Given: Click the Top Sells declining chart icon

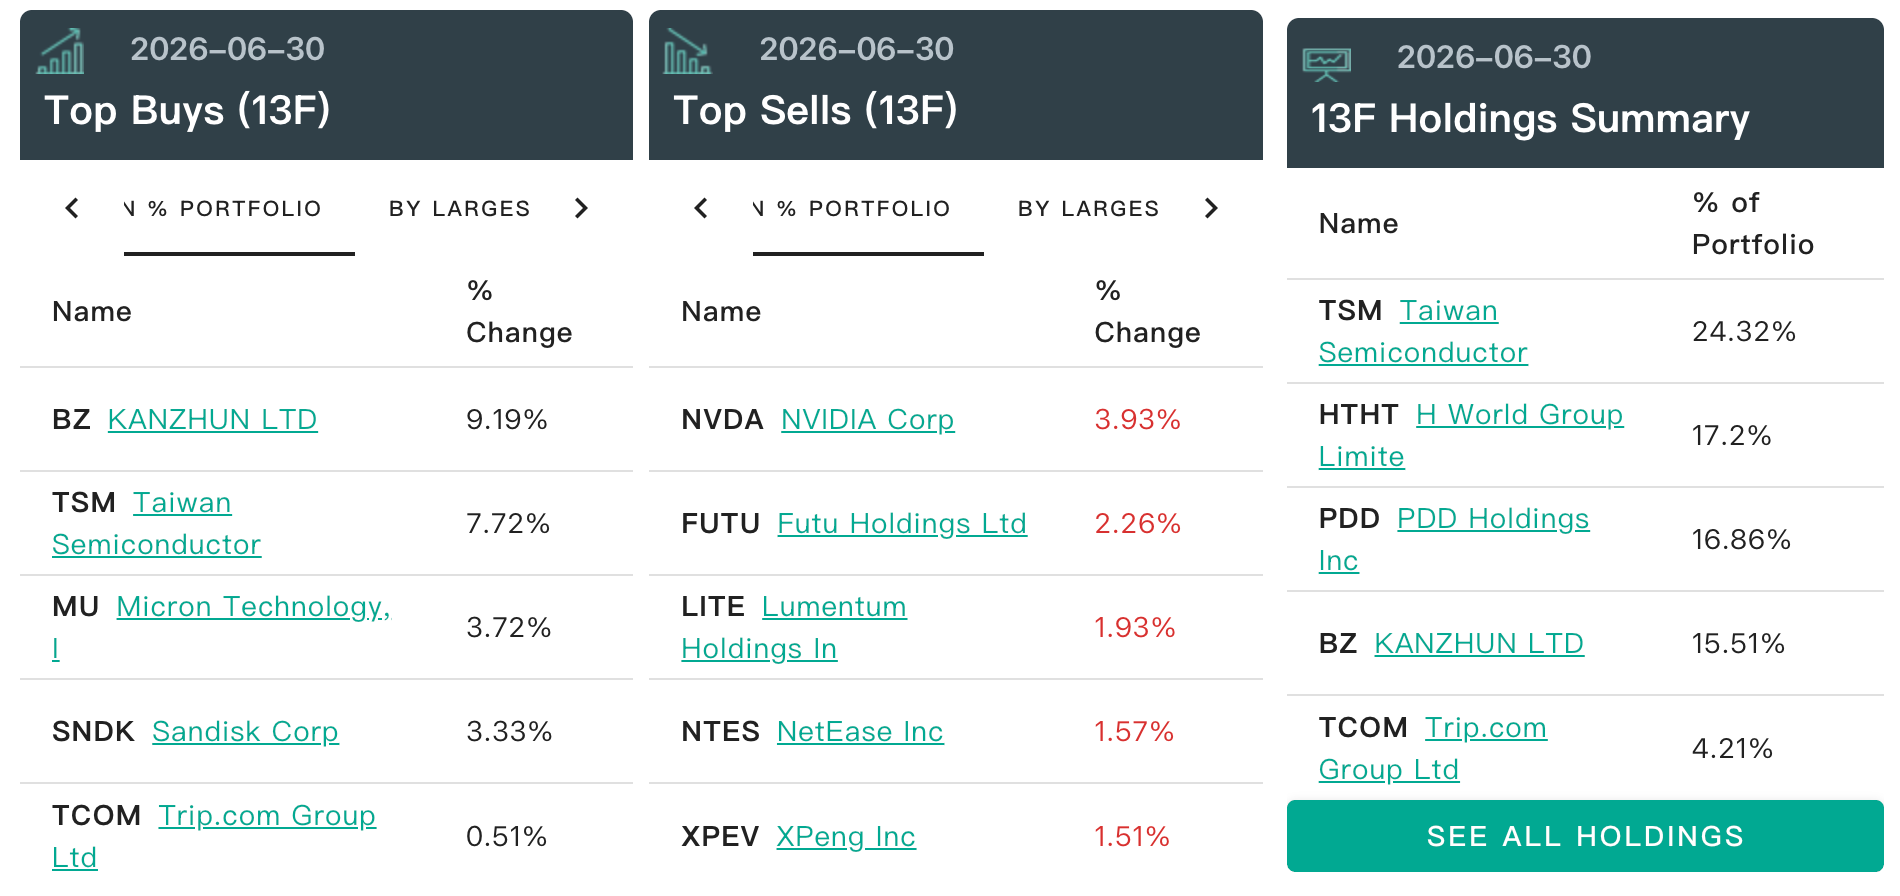Looking at the screenshot, I should [x=688, y=51].
